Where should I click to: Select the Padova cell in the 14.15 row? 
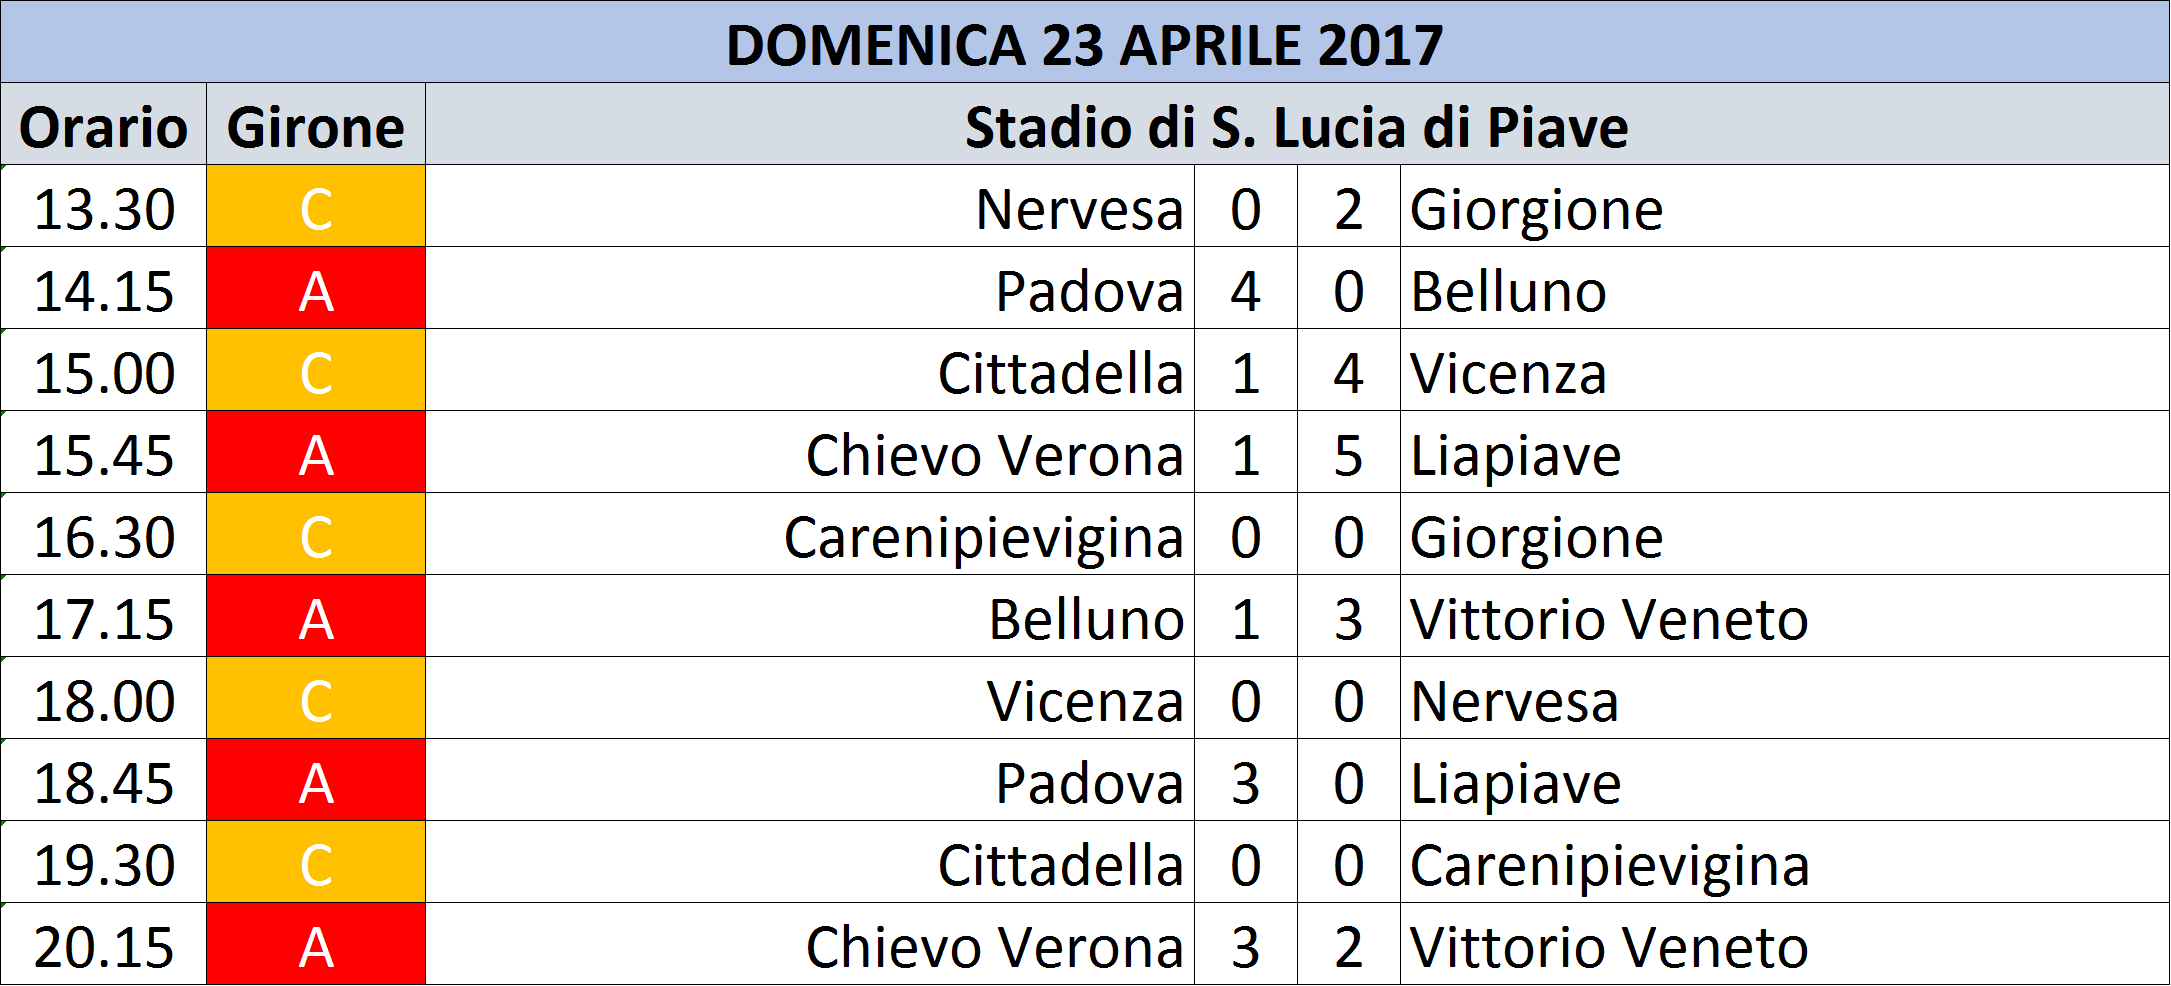810,288
